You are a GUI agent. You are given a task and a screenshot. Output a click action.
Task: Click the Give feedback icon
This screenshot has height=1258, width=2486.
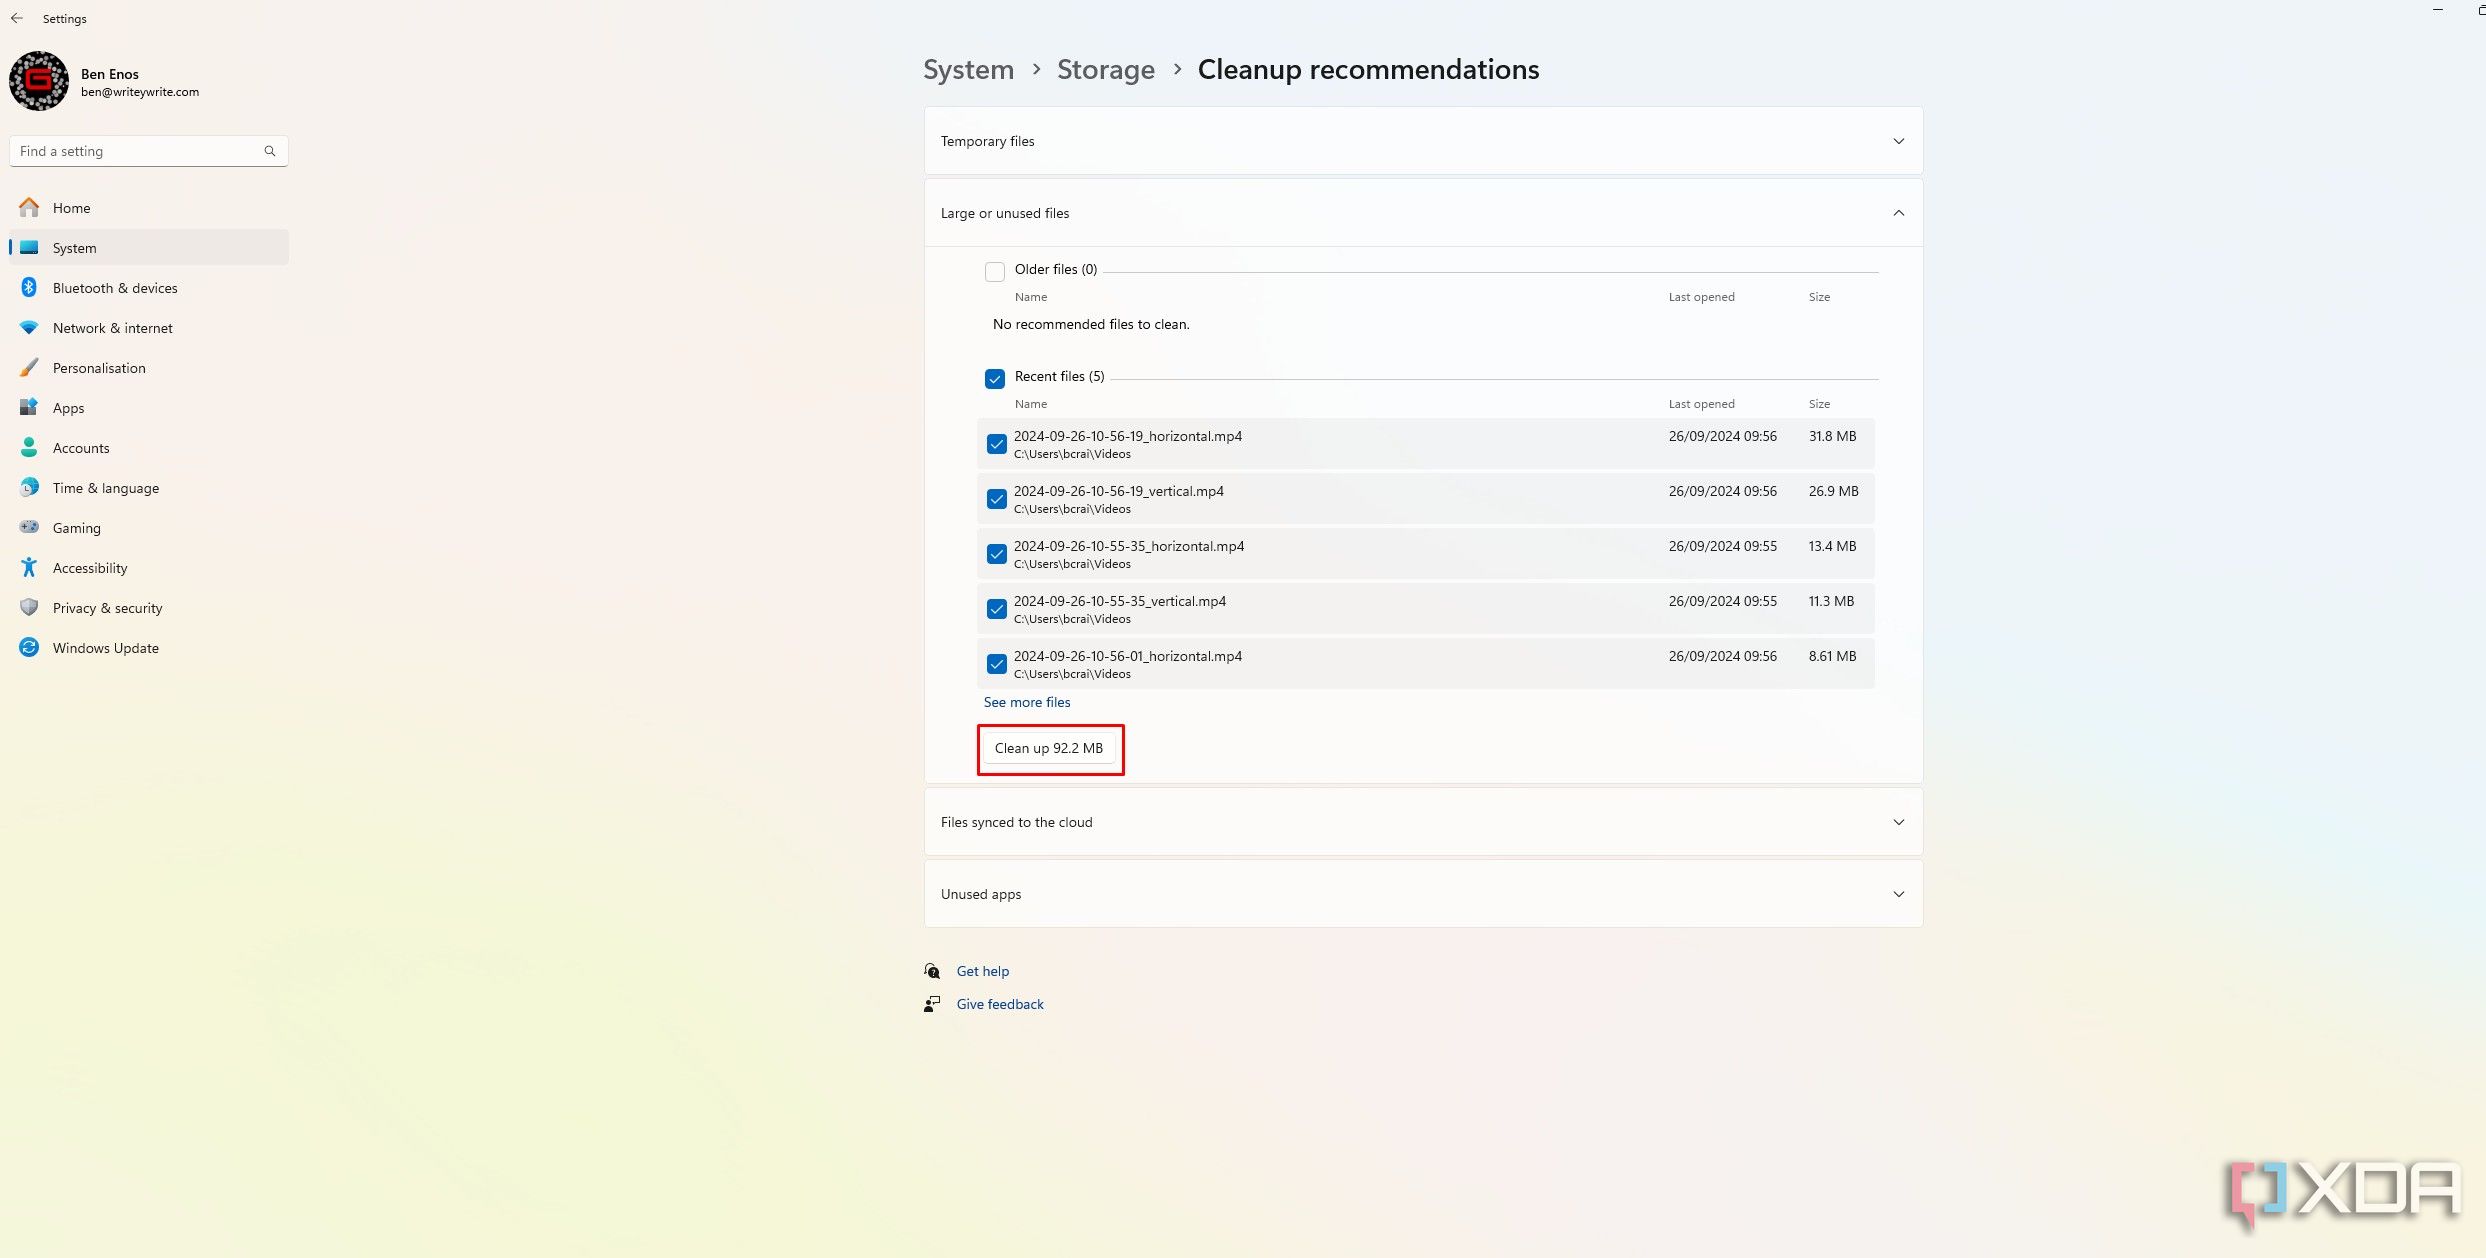point(932,1004)
